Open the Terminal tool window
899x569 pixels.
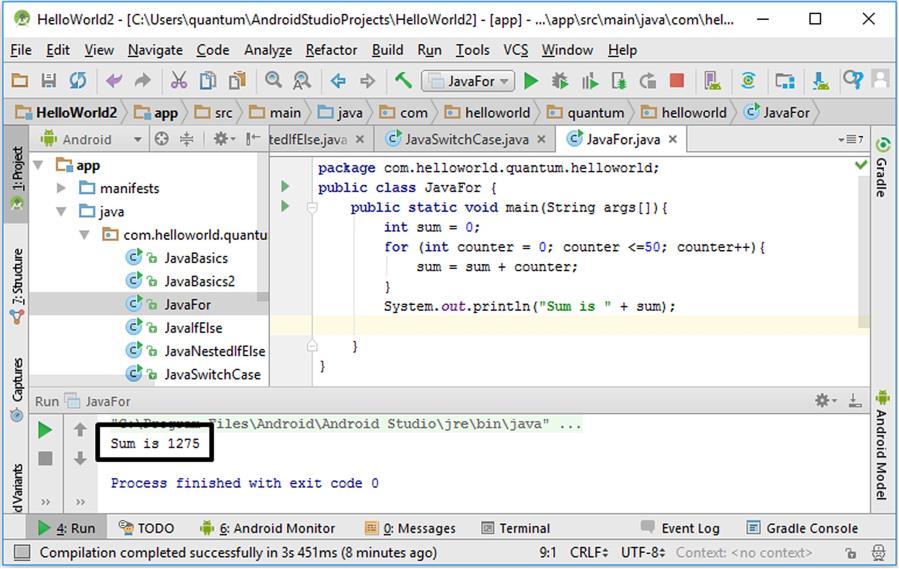[515, 528]
